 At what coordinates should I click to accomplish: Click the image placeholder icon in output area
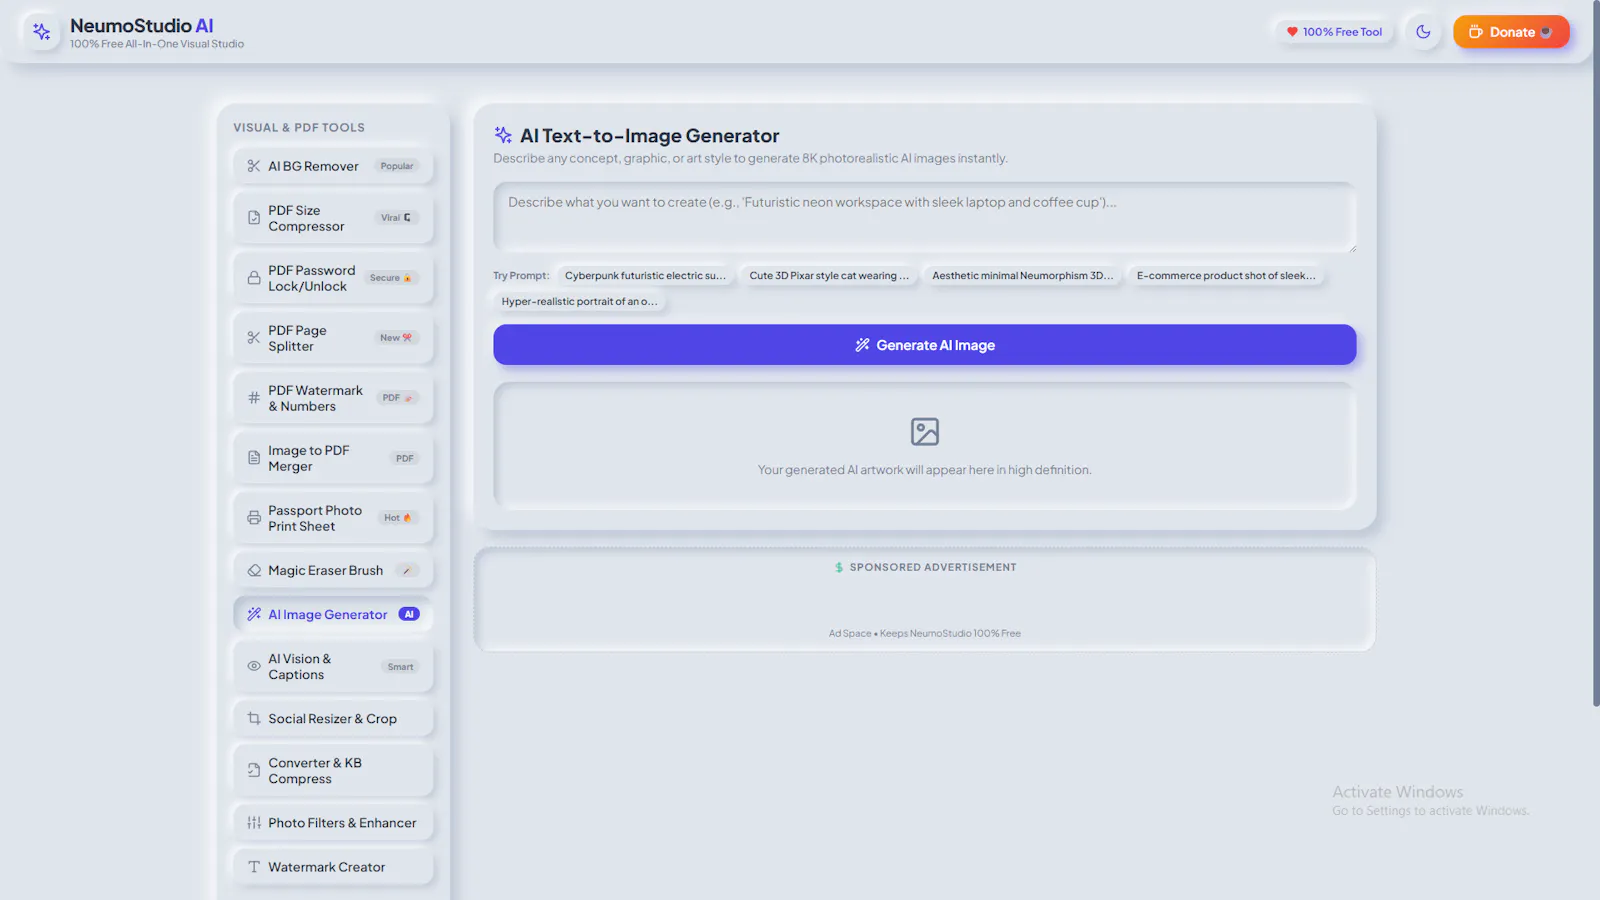[x=925, y=432]
